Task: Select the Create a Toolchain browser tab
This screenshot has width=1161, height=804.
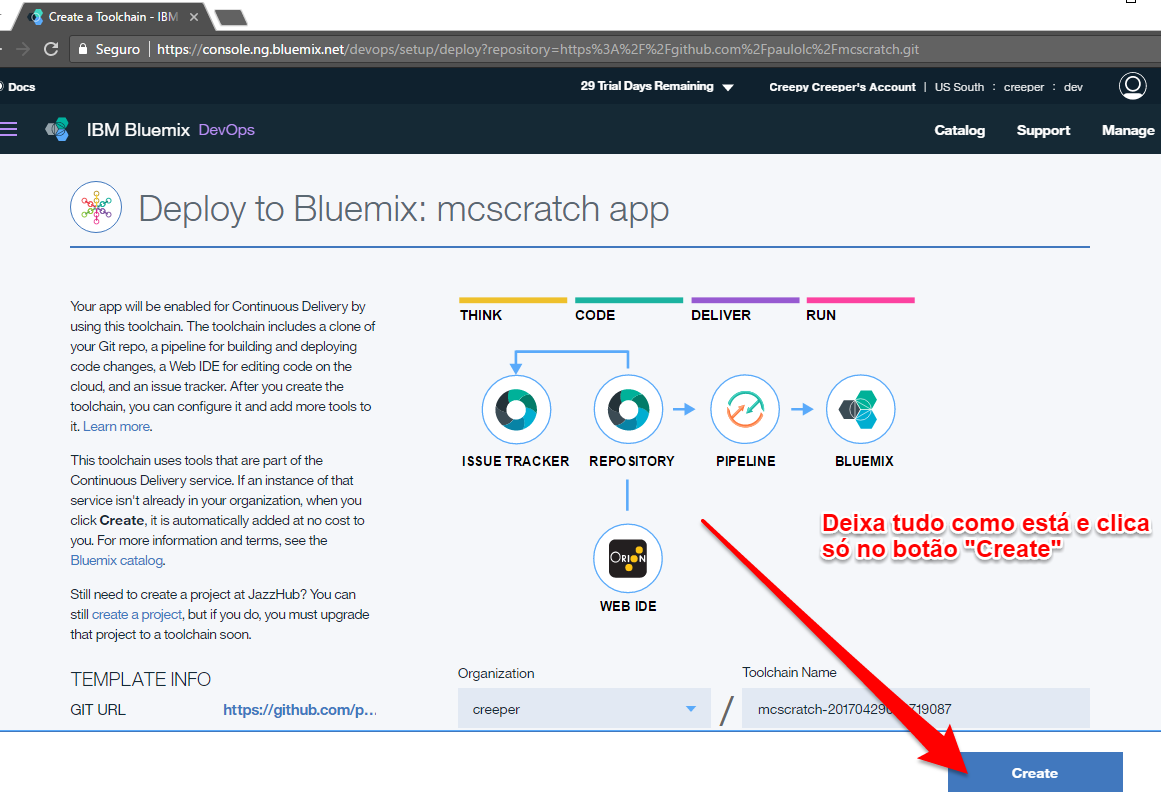Action: coord(113,16)
